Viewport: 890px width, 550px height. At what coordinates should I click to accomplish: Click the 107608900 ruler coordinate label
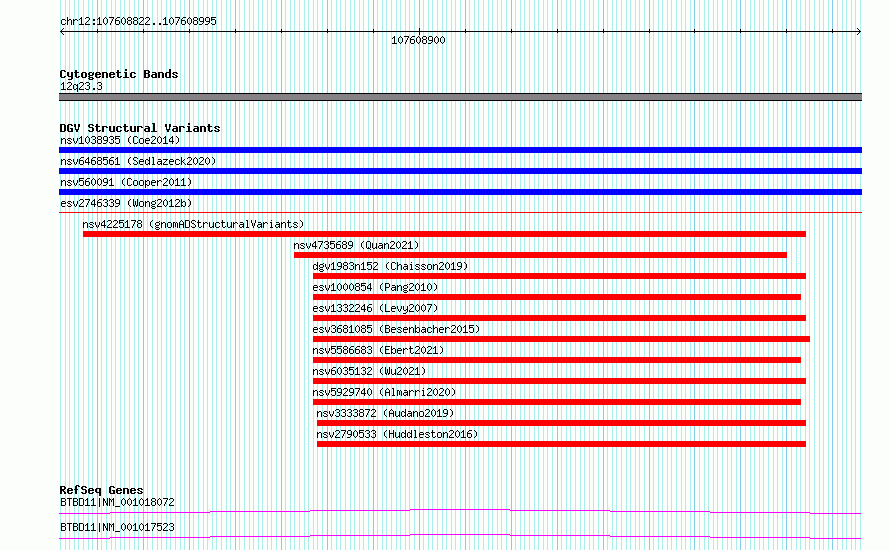tap(418, 40)
